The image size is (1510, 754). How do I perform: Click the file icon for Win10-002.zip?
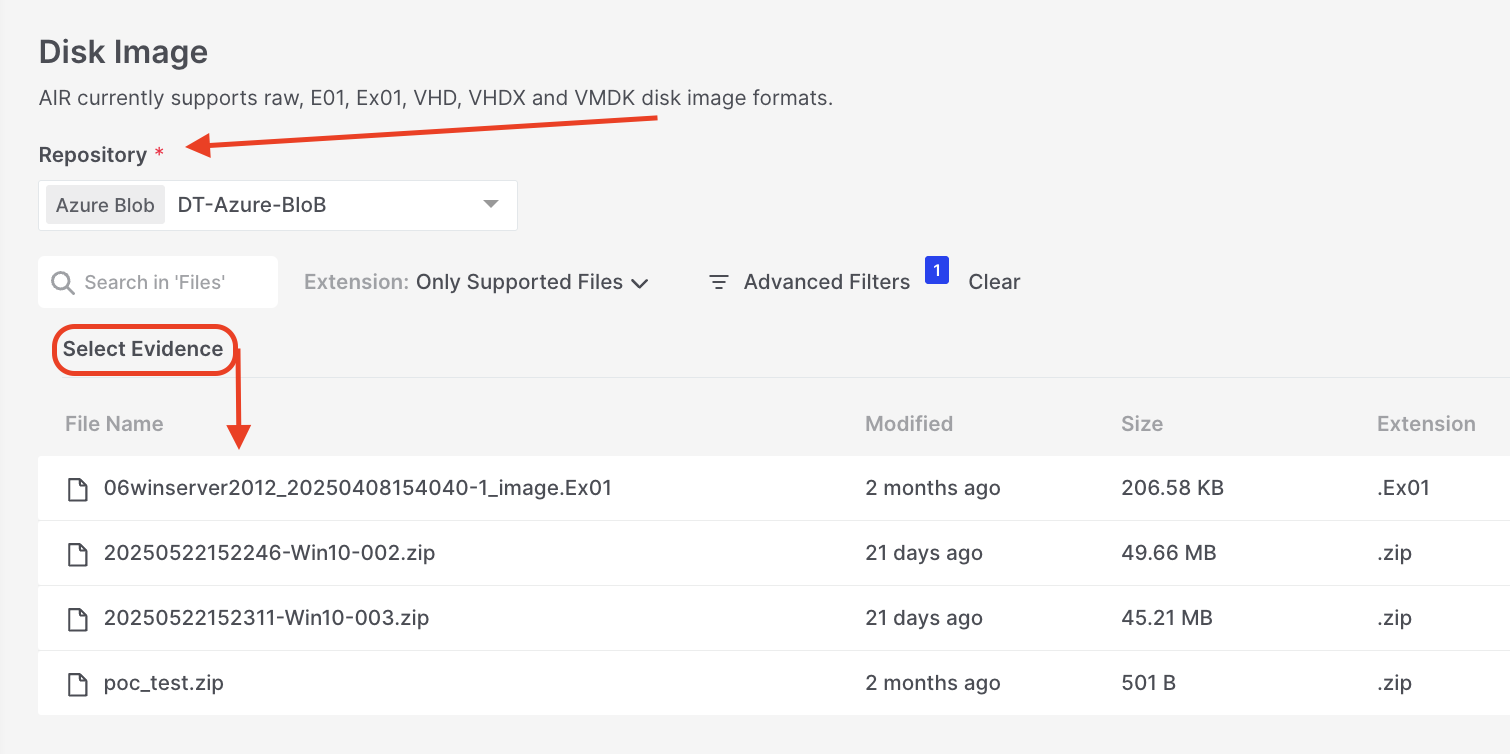coord(77,554)
